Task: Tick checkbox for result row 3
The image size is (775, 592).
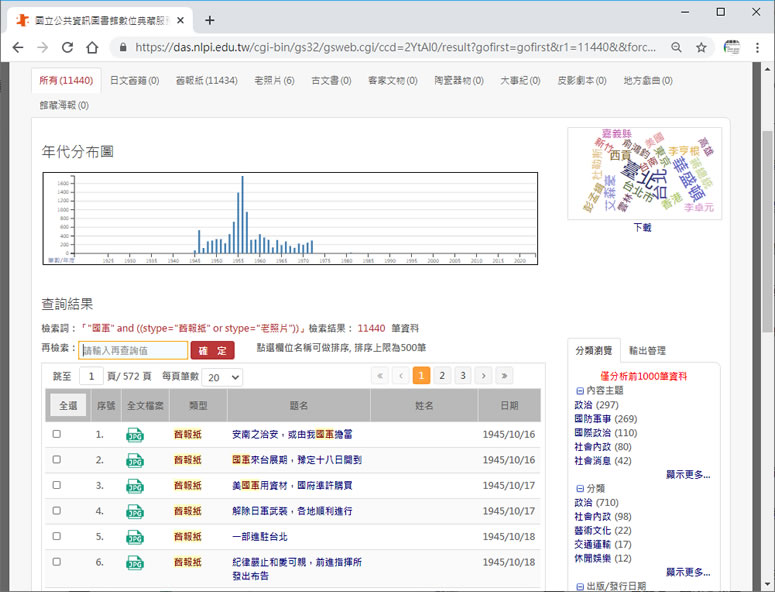Action: pyautogui.click(x=57, y=485)
